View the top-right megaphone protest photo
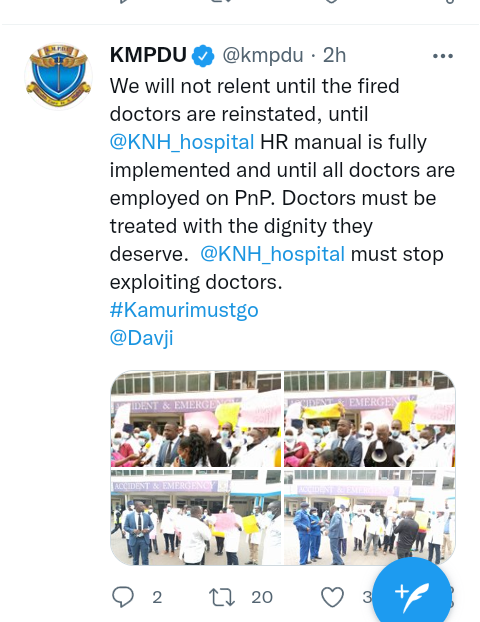This screenshot has width=480, height=622. pyautogui.click(x=370, y=419)
